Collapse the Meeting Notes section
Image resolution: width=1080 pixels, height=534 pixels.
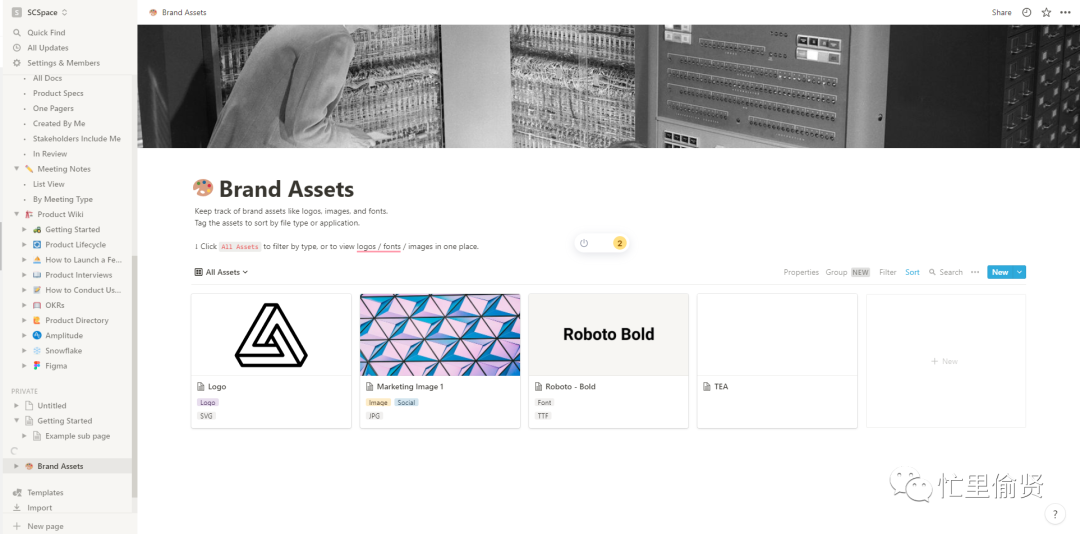tap(17, 169)
